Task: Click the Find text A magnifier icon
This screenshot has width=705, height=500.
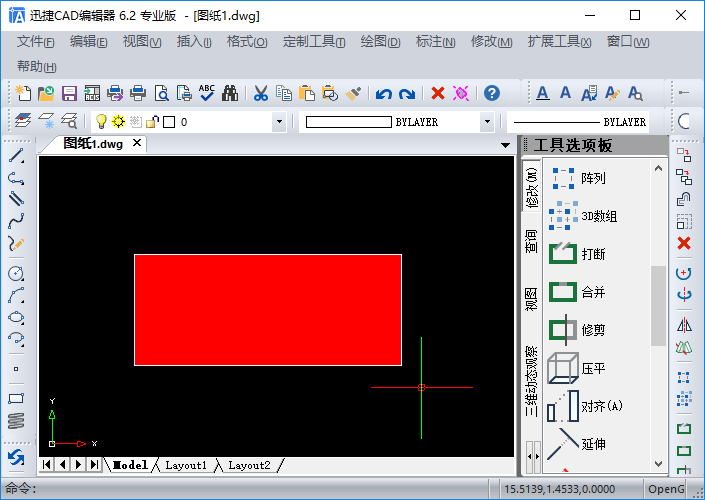Action: coord(635,93)
